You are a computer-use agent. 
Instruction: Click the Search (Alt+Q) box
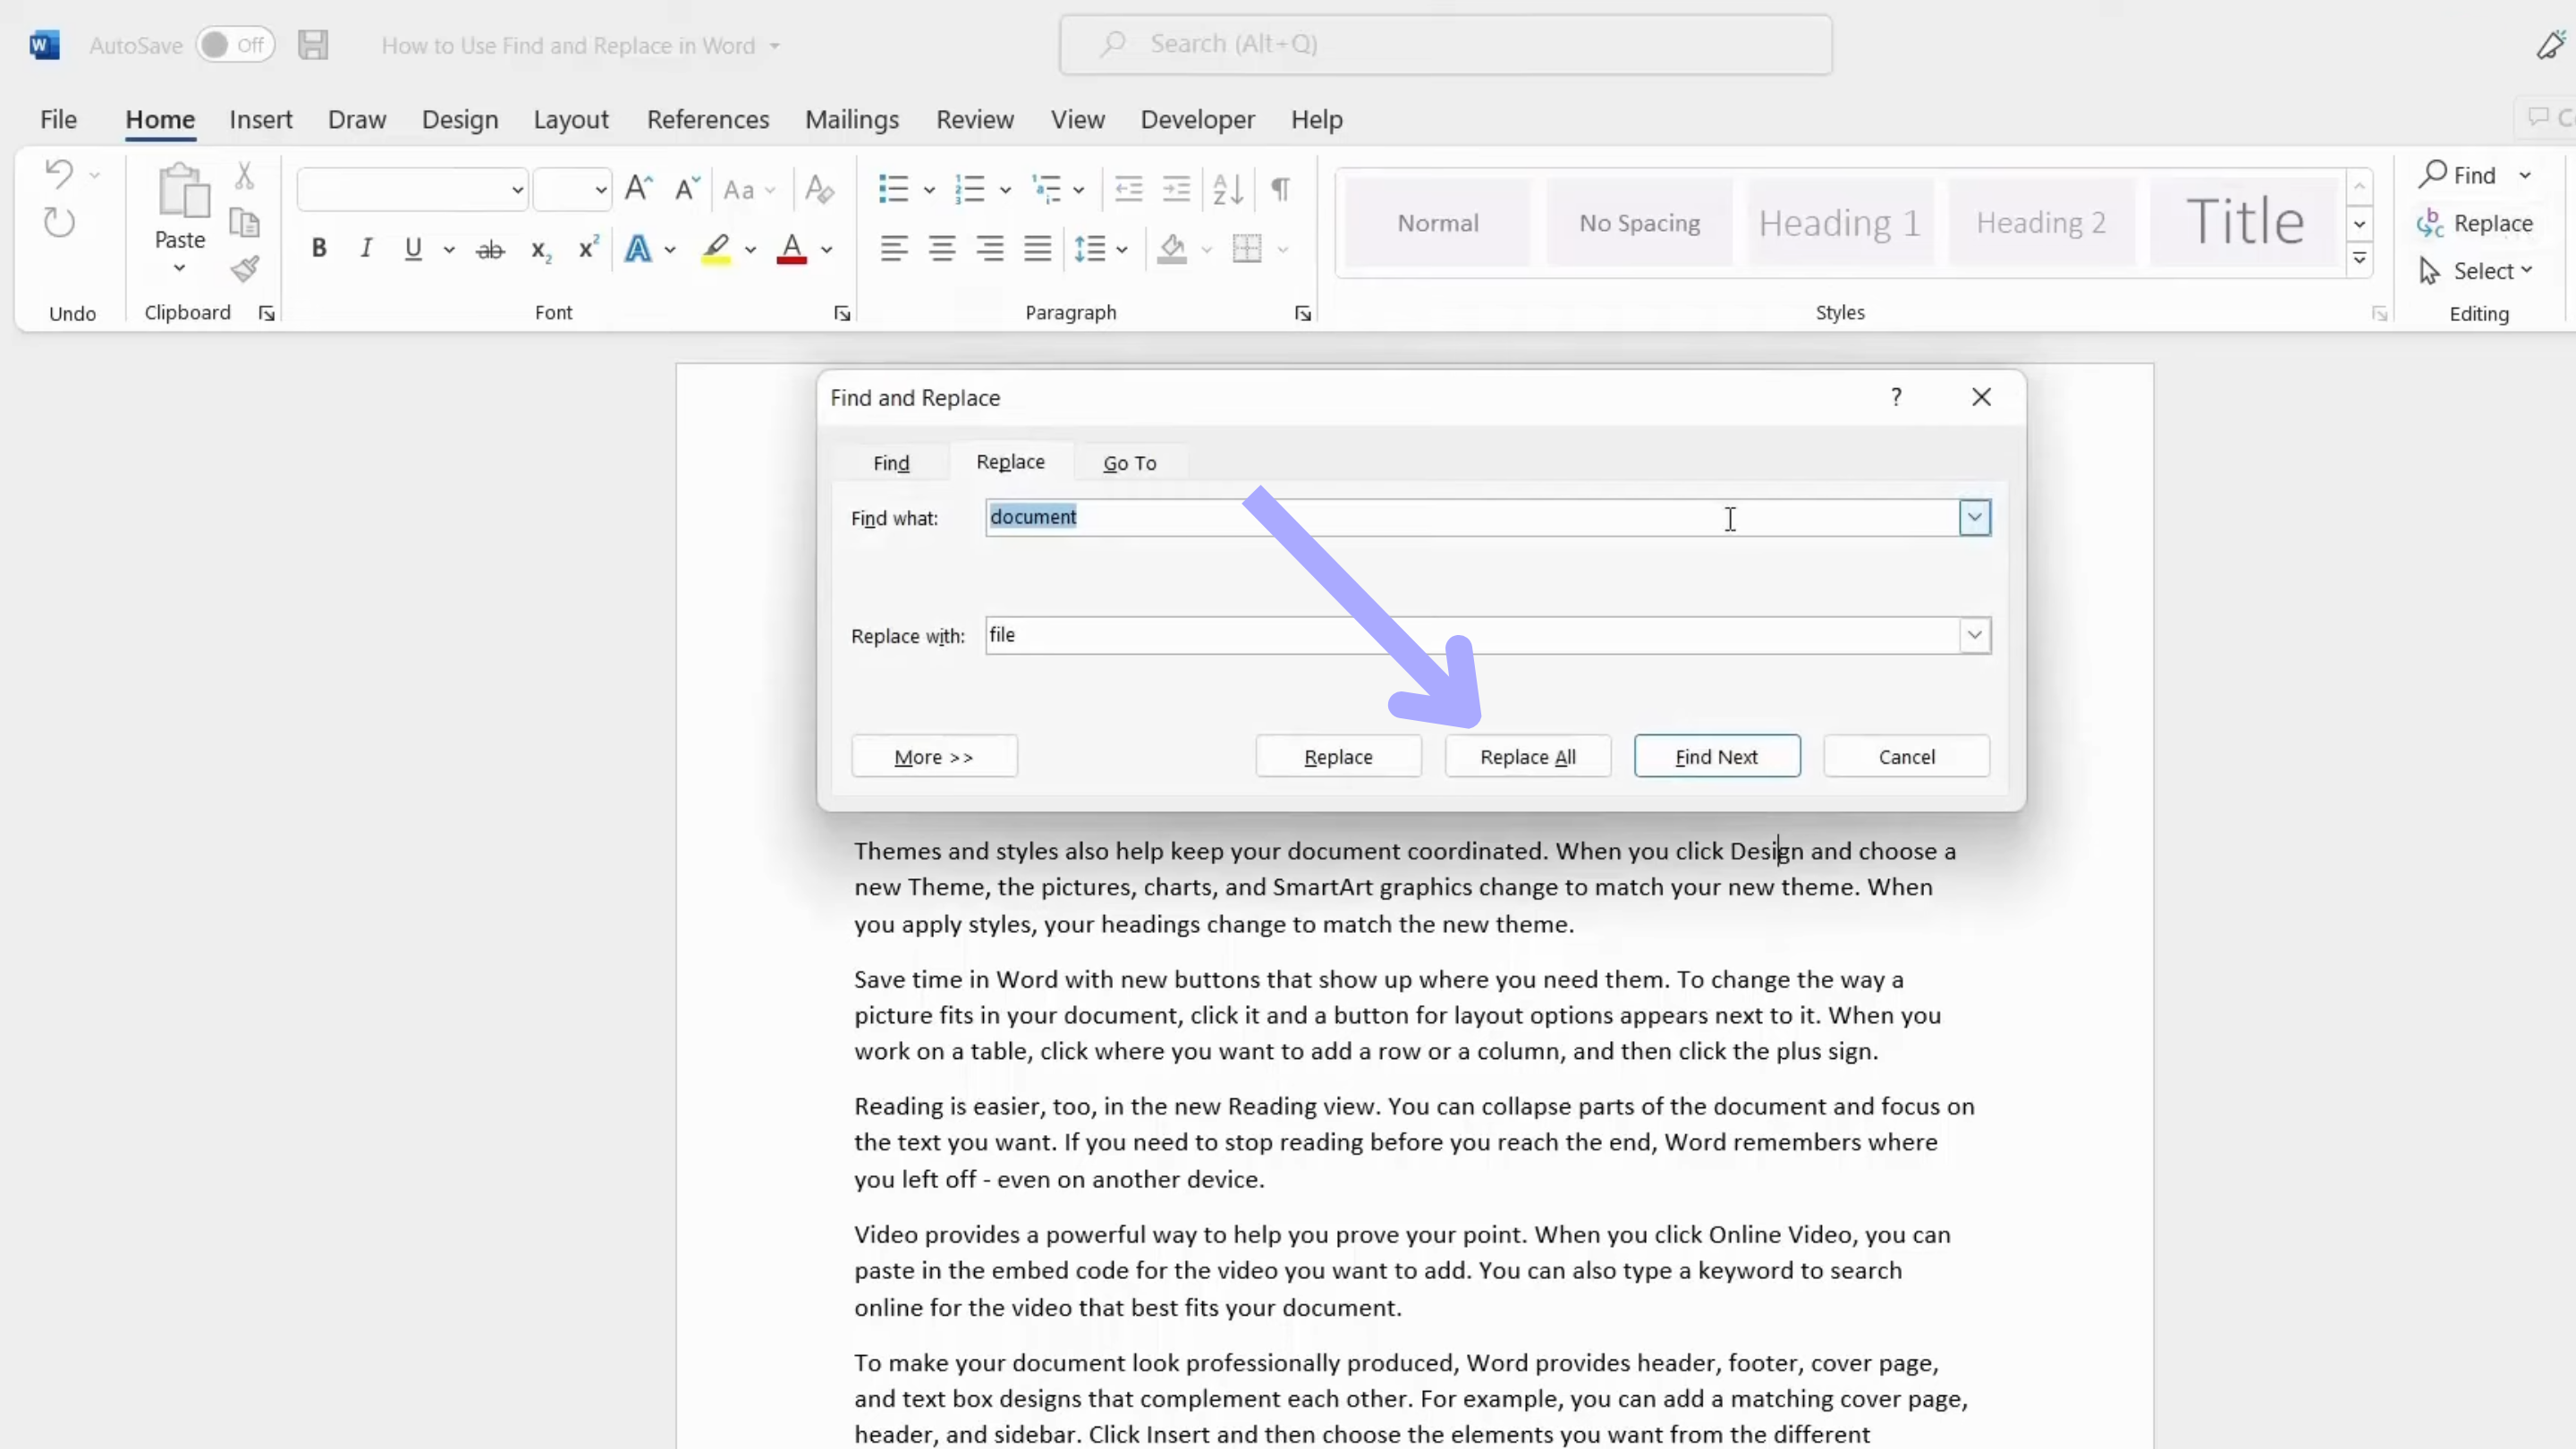pyautogui.click(x=1446, y=45)
